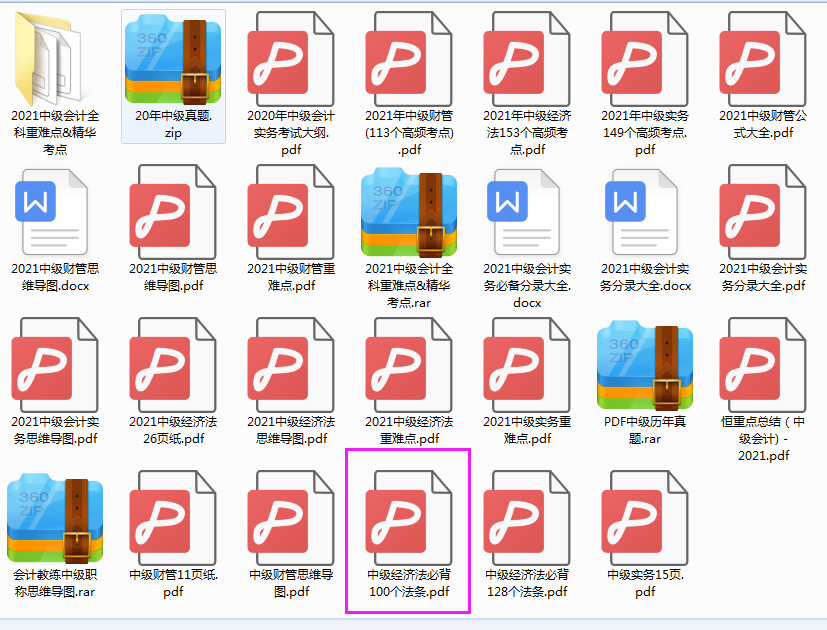Click the file name '2021中级财管重难点.pdf'
This screenshot has height=630, width=827.
pos(291,277)
